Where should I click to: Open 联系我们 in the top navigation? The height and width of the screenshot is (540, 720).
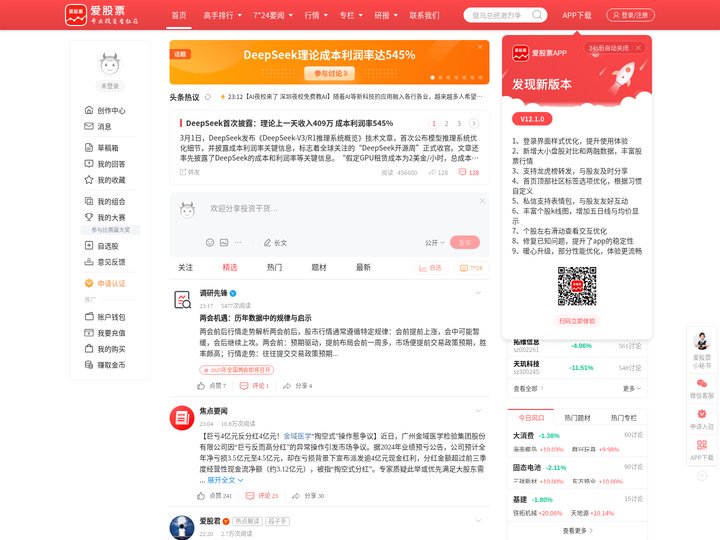424,15
